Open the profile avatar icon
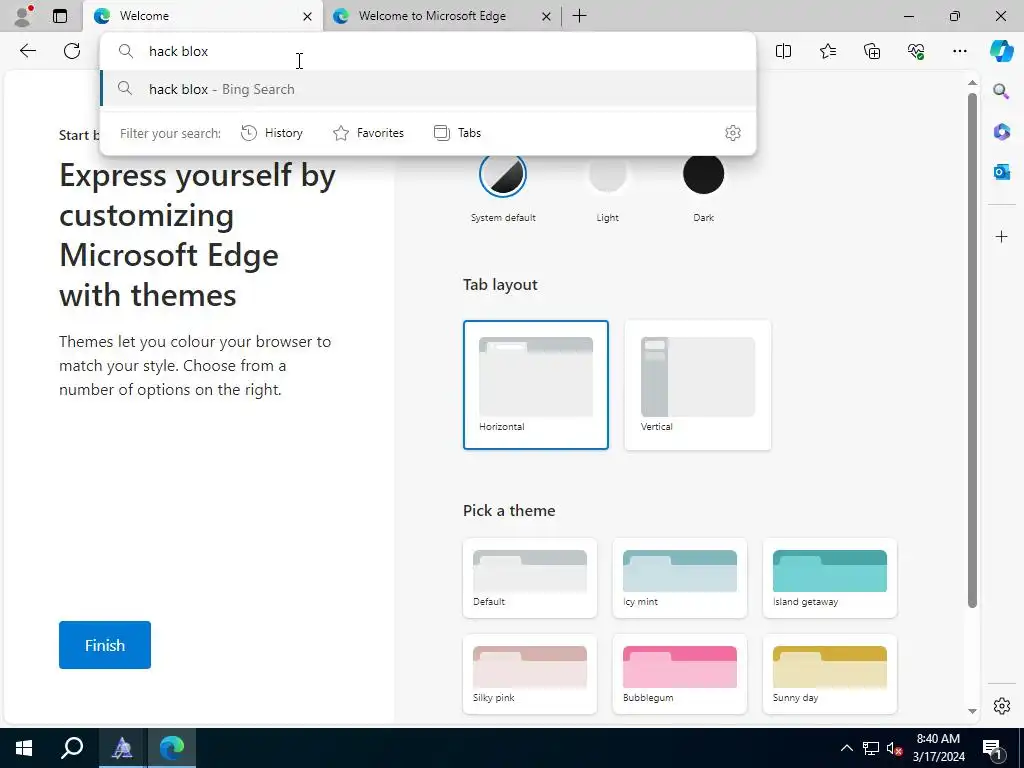Viewport: 1024px width, 768px height. point(23,16)
